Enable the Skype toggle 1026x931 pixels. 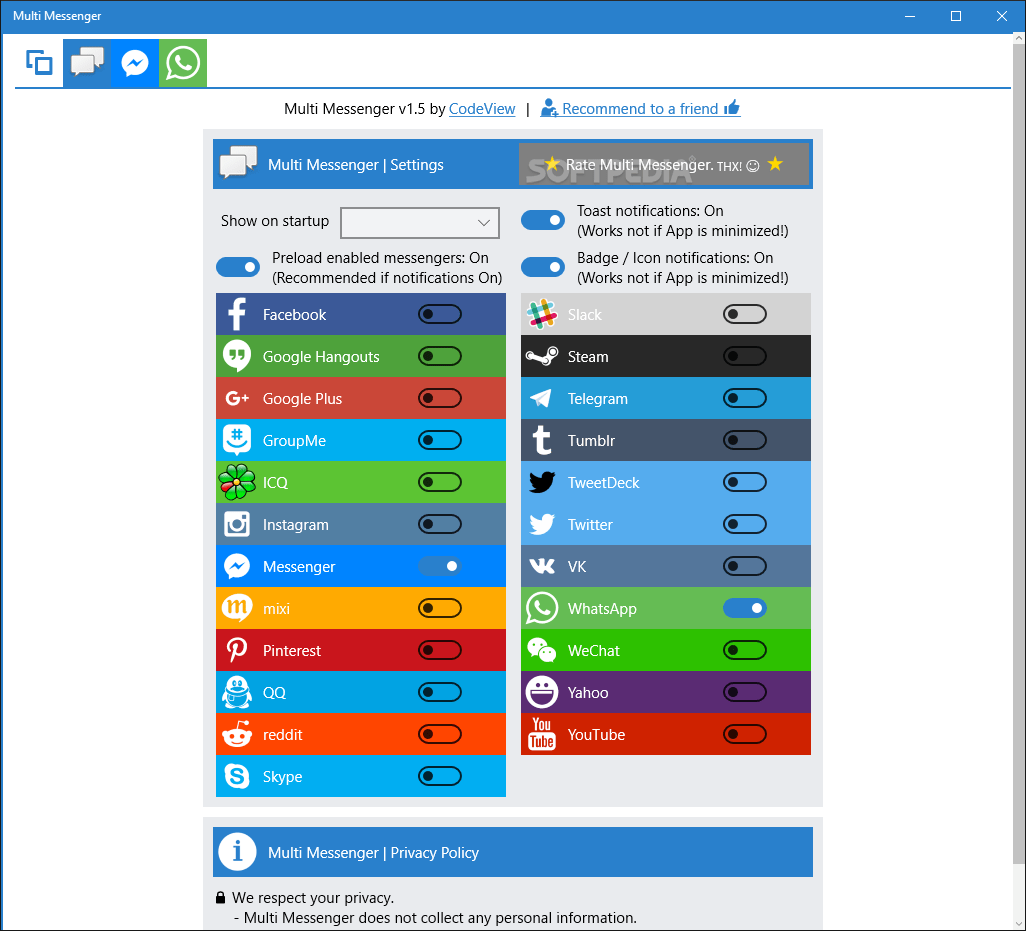[440, 776]
